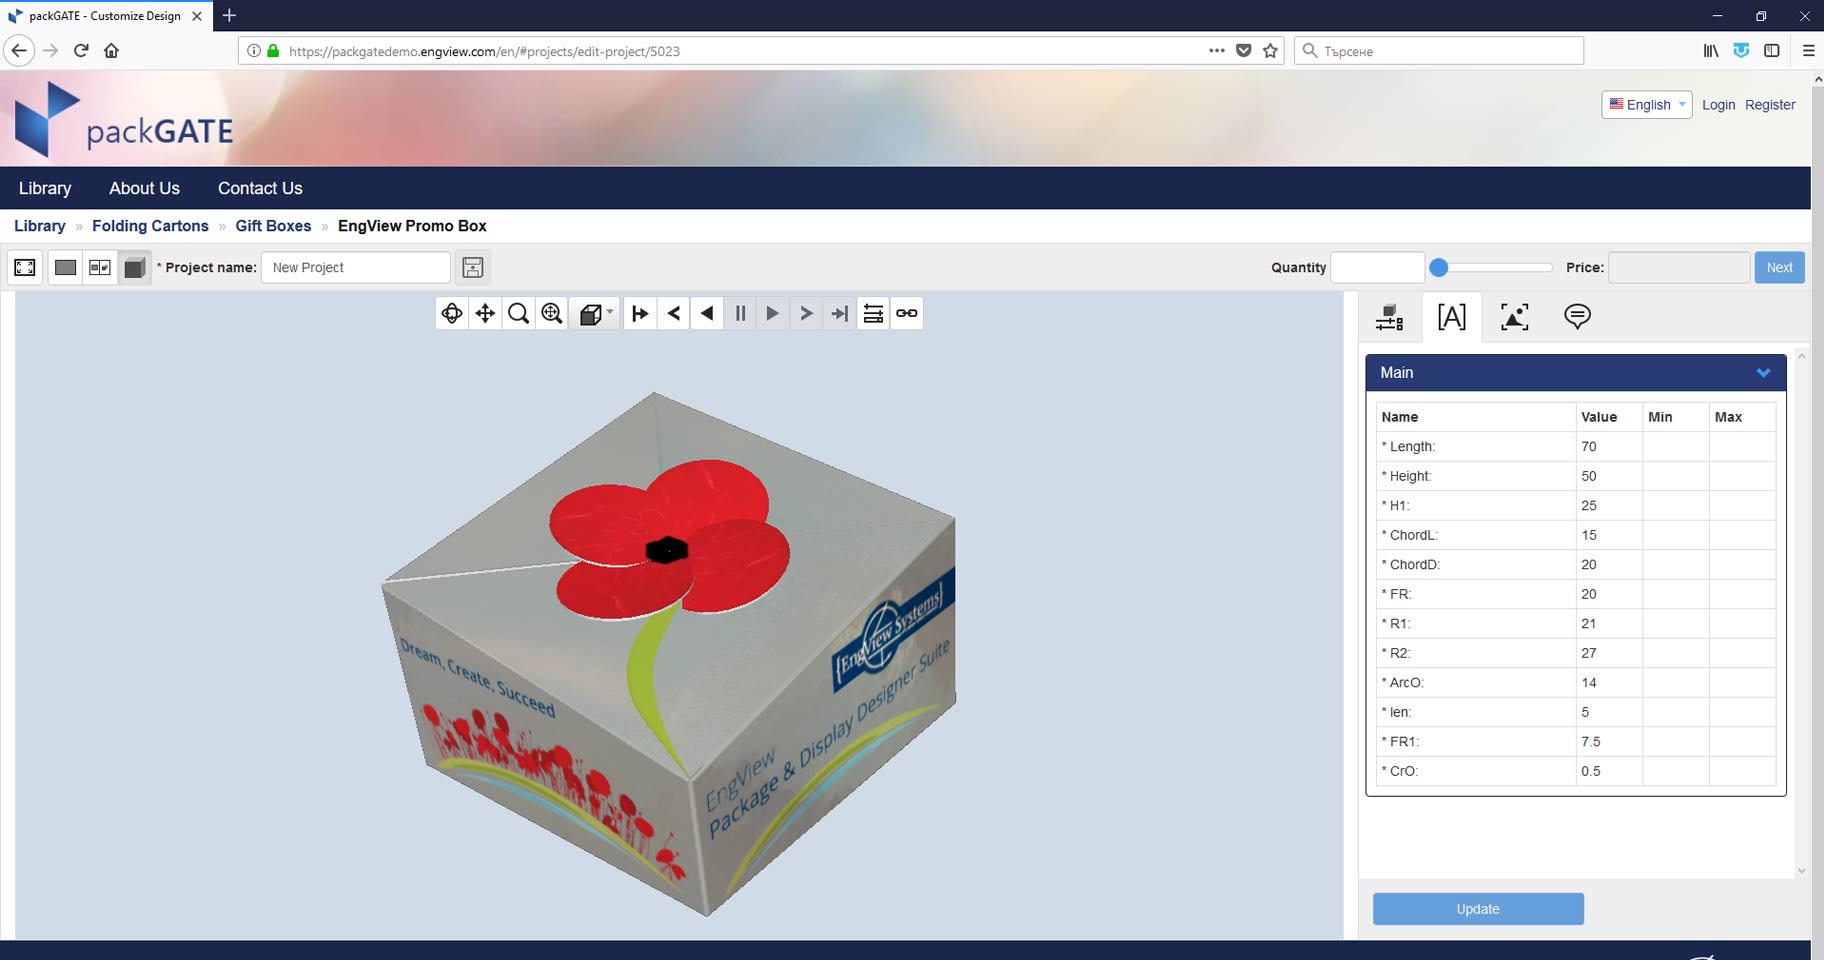Bookmark this page with star icon

pyautogui.click(x=1270, y=51)
